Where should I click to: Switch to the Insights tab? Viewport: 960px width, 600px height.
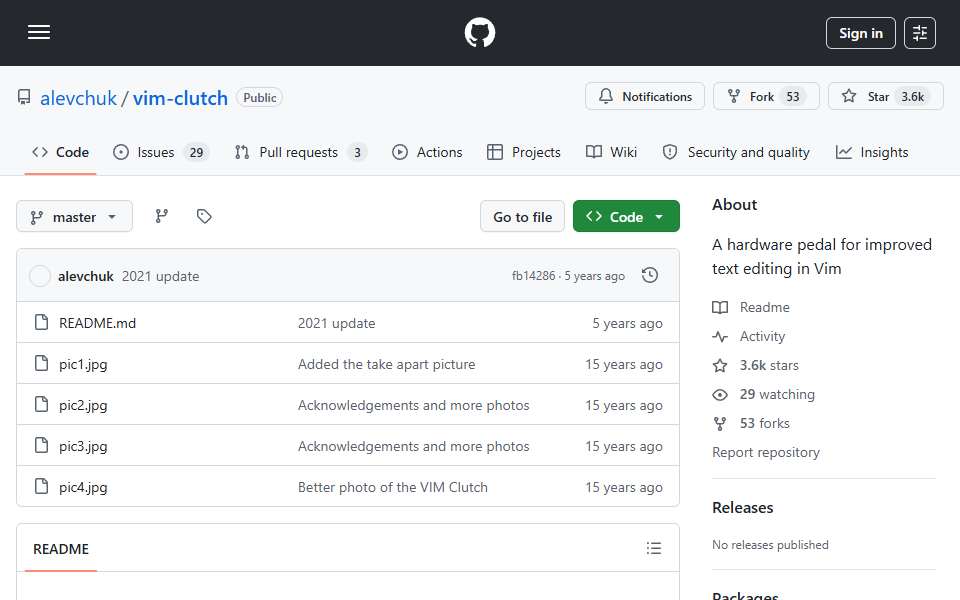coord(872,152)
